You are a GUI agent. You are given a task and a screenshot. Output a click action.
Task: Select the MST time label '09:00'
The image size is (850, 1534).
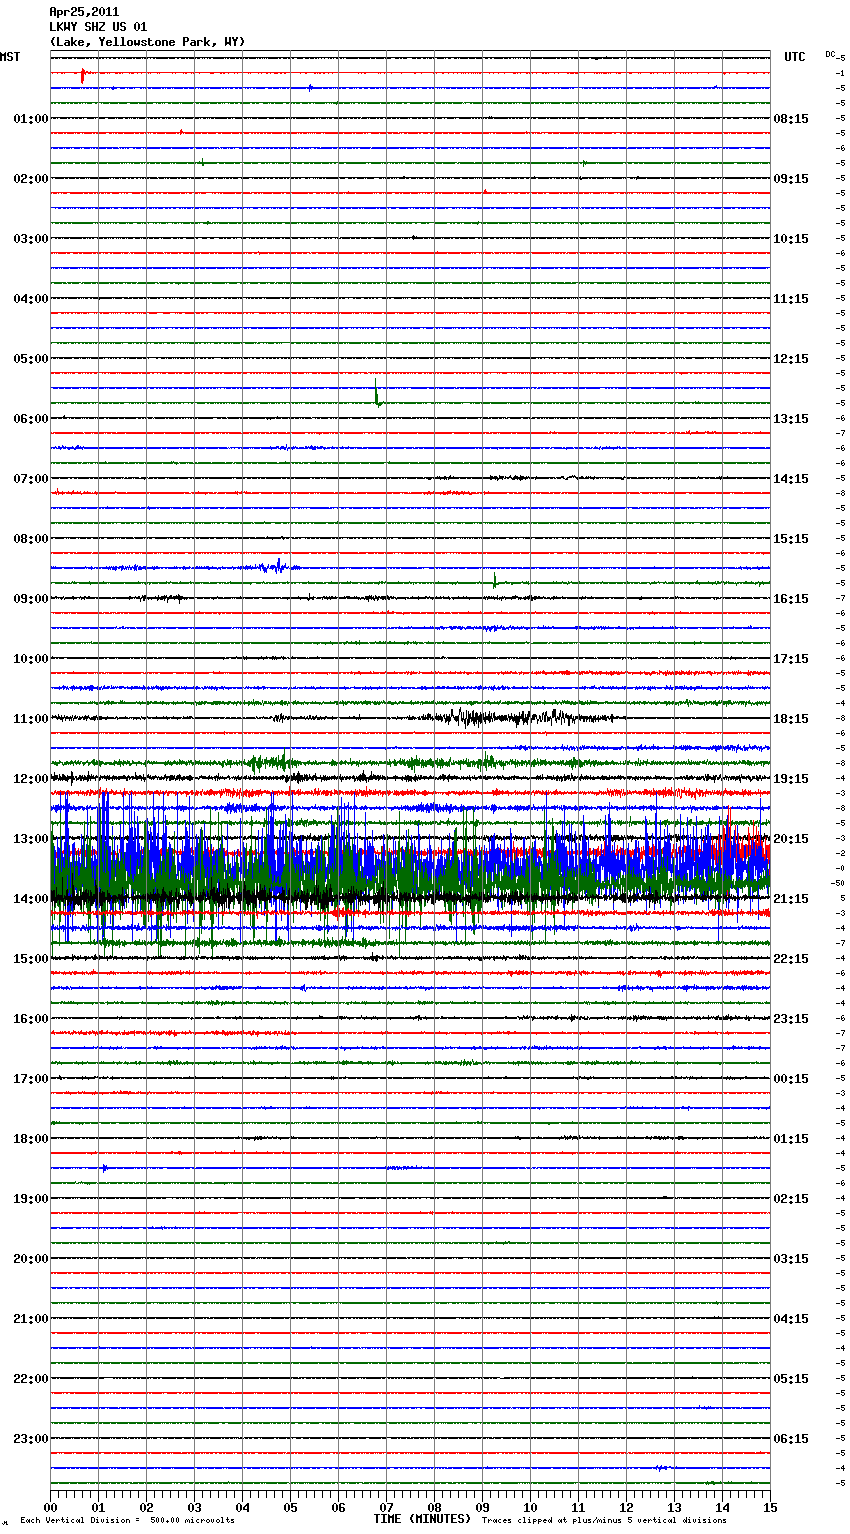coord(31,599)
